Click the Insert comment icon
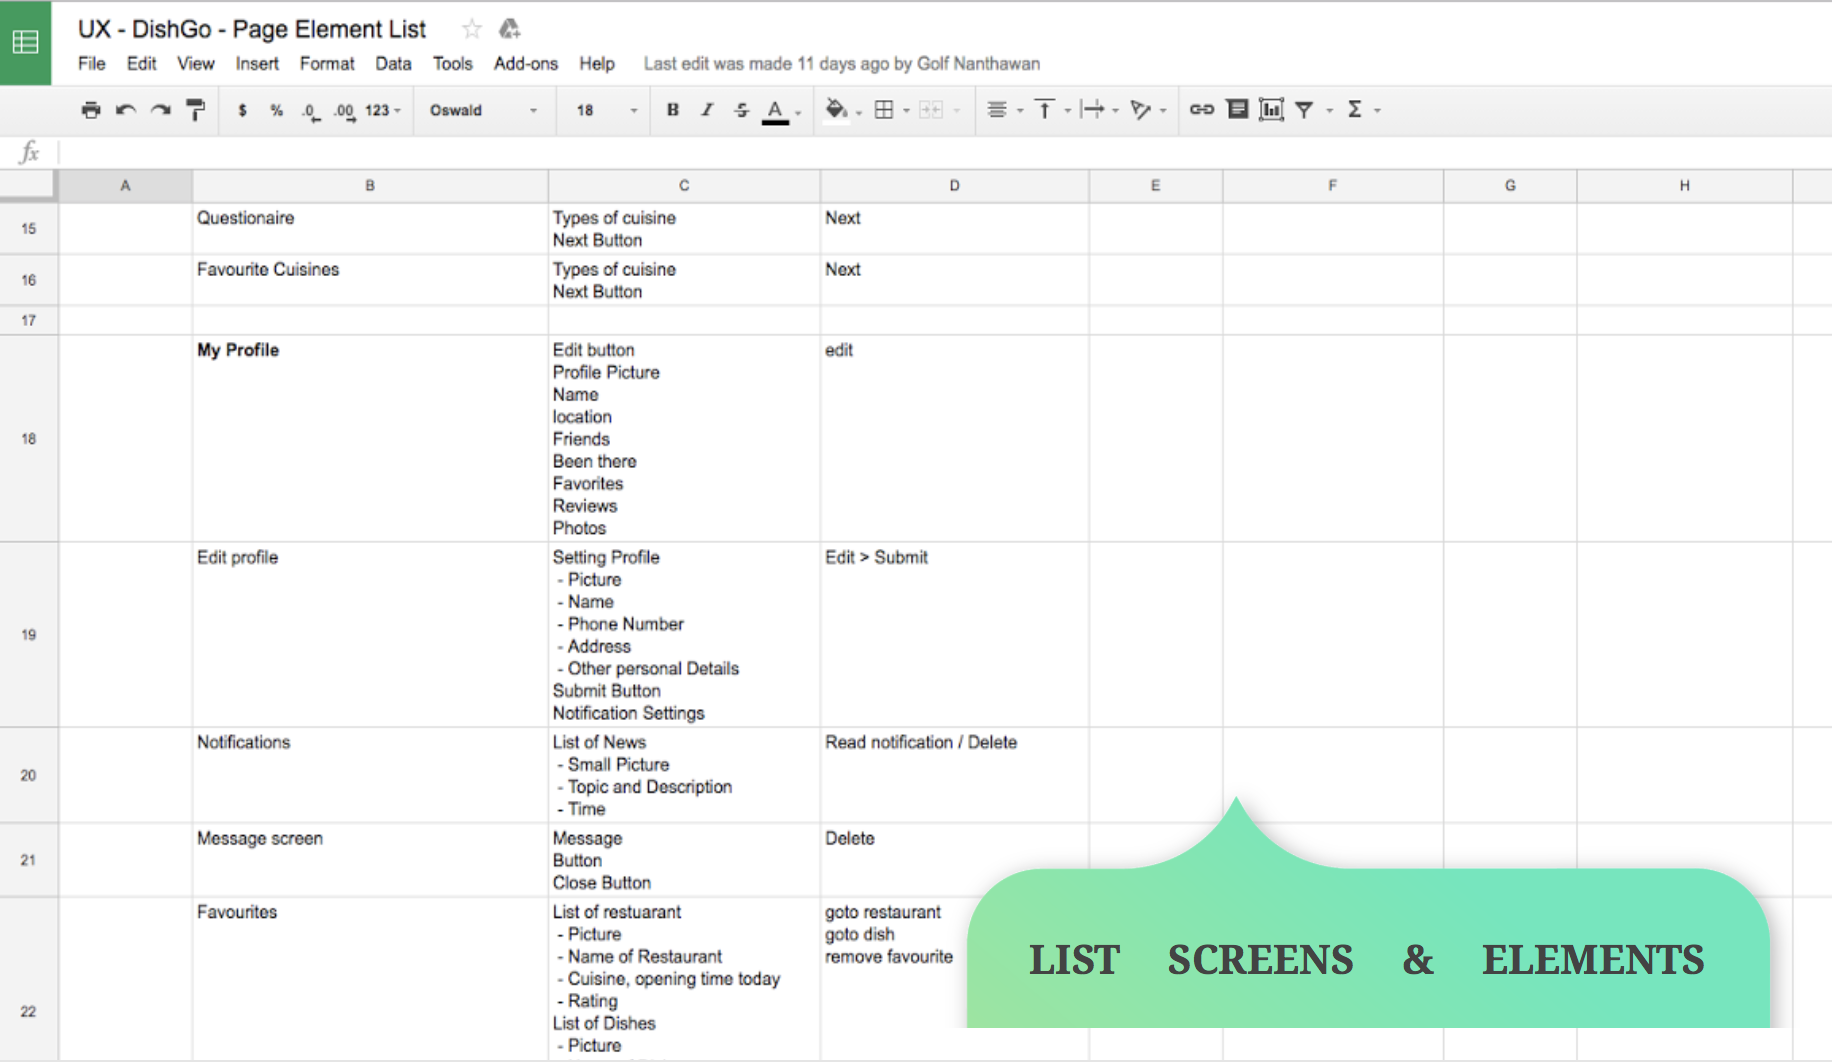The height and width of the screenshot is (1064, 1832). tap(1237, 109)
